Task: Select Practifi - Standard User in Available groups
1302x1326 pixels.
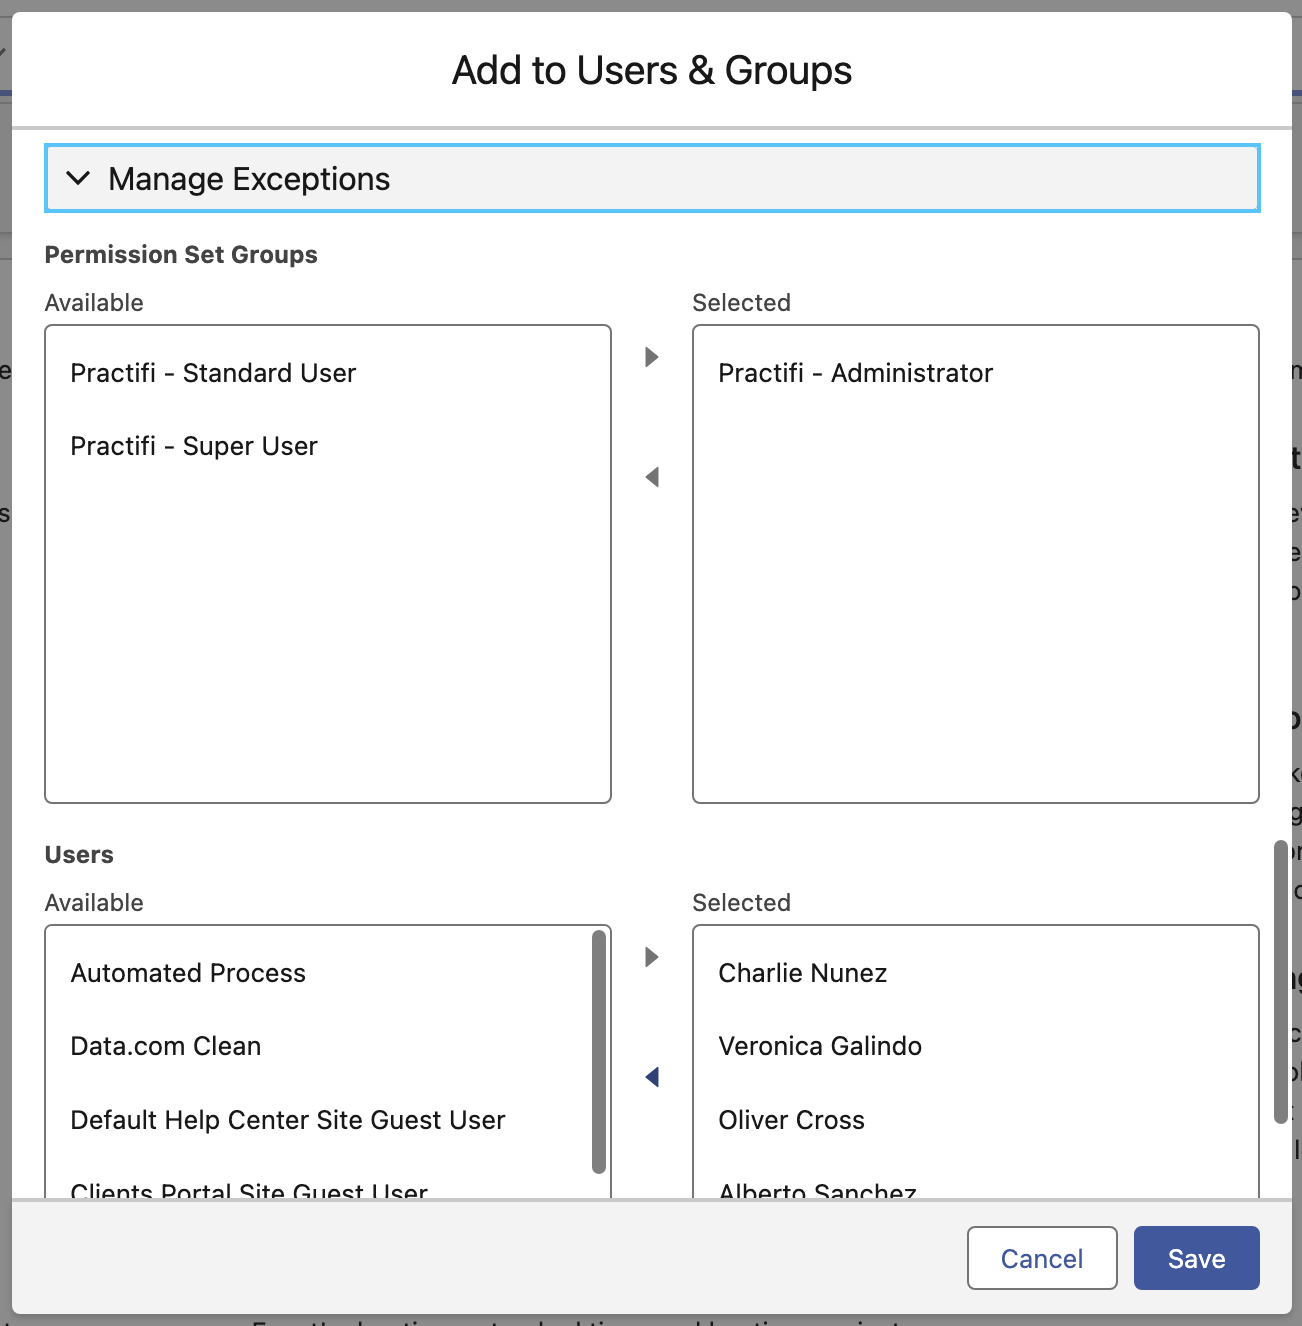Action: click(x=328, y=373)
